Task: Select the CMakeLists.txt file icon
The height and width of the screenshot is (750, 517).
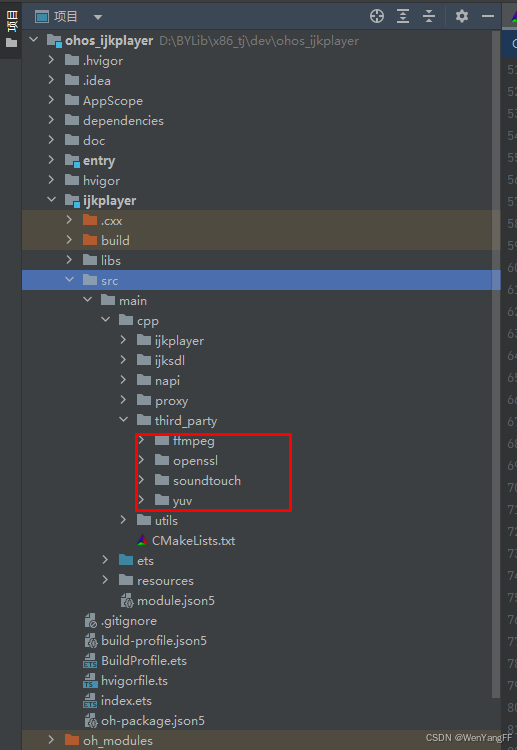Action: tap(143, 540)
